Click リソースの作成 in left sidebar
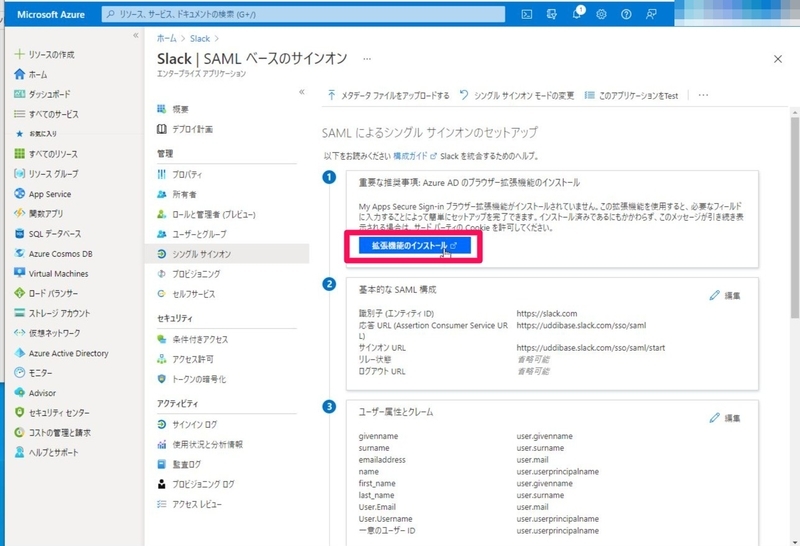This screenshot has height=546, width=800. [x=45, y=54]
